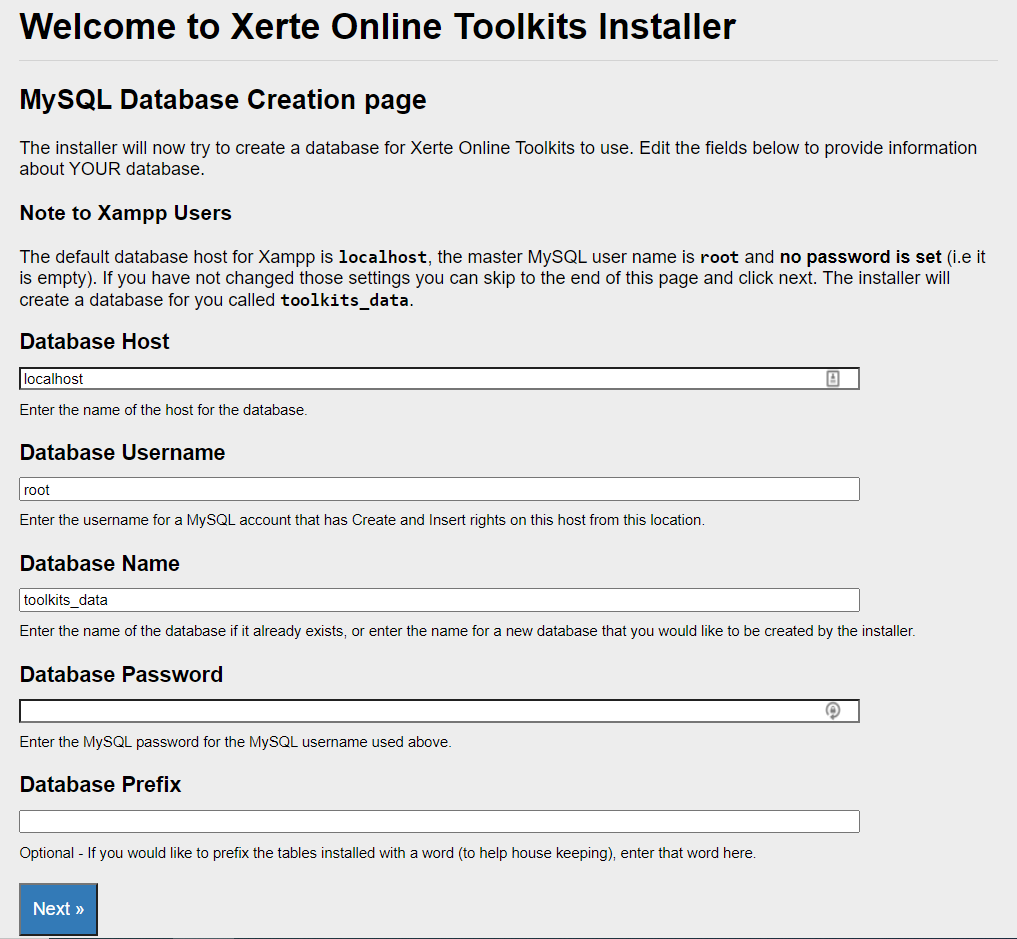The image size is (1017, 939).
Task: Click the bold 'no password is set' text
Action: (860, 257)
